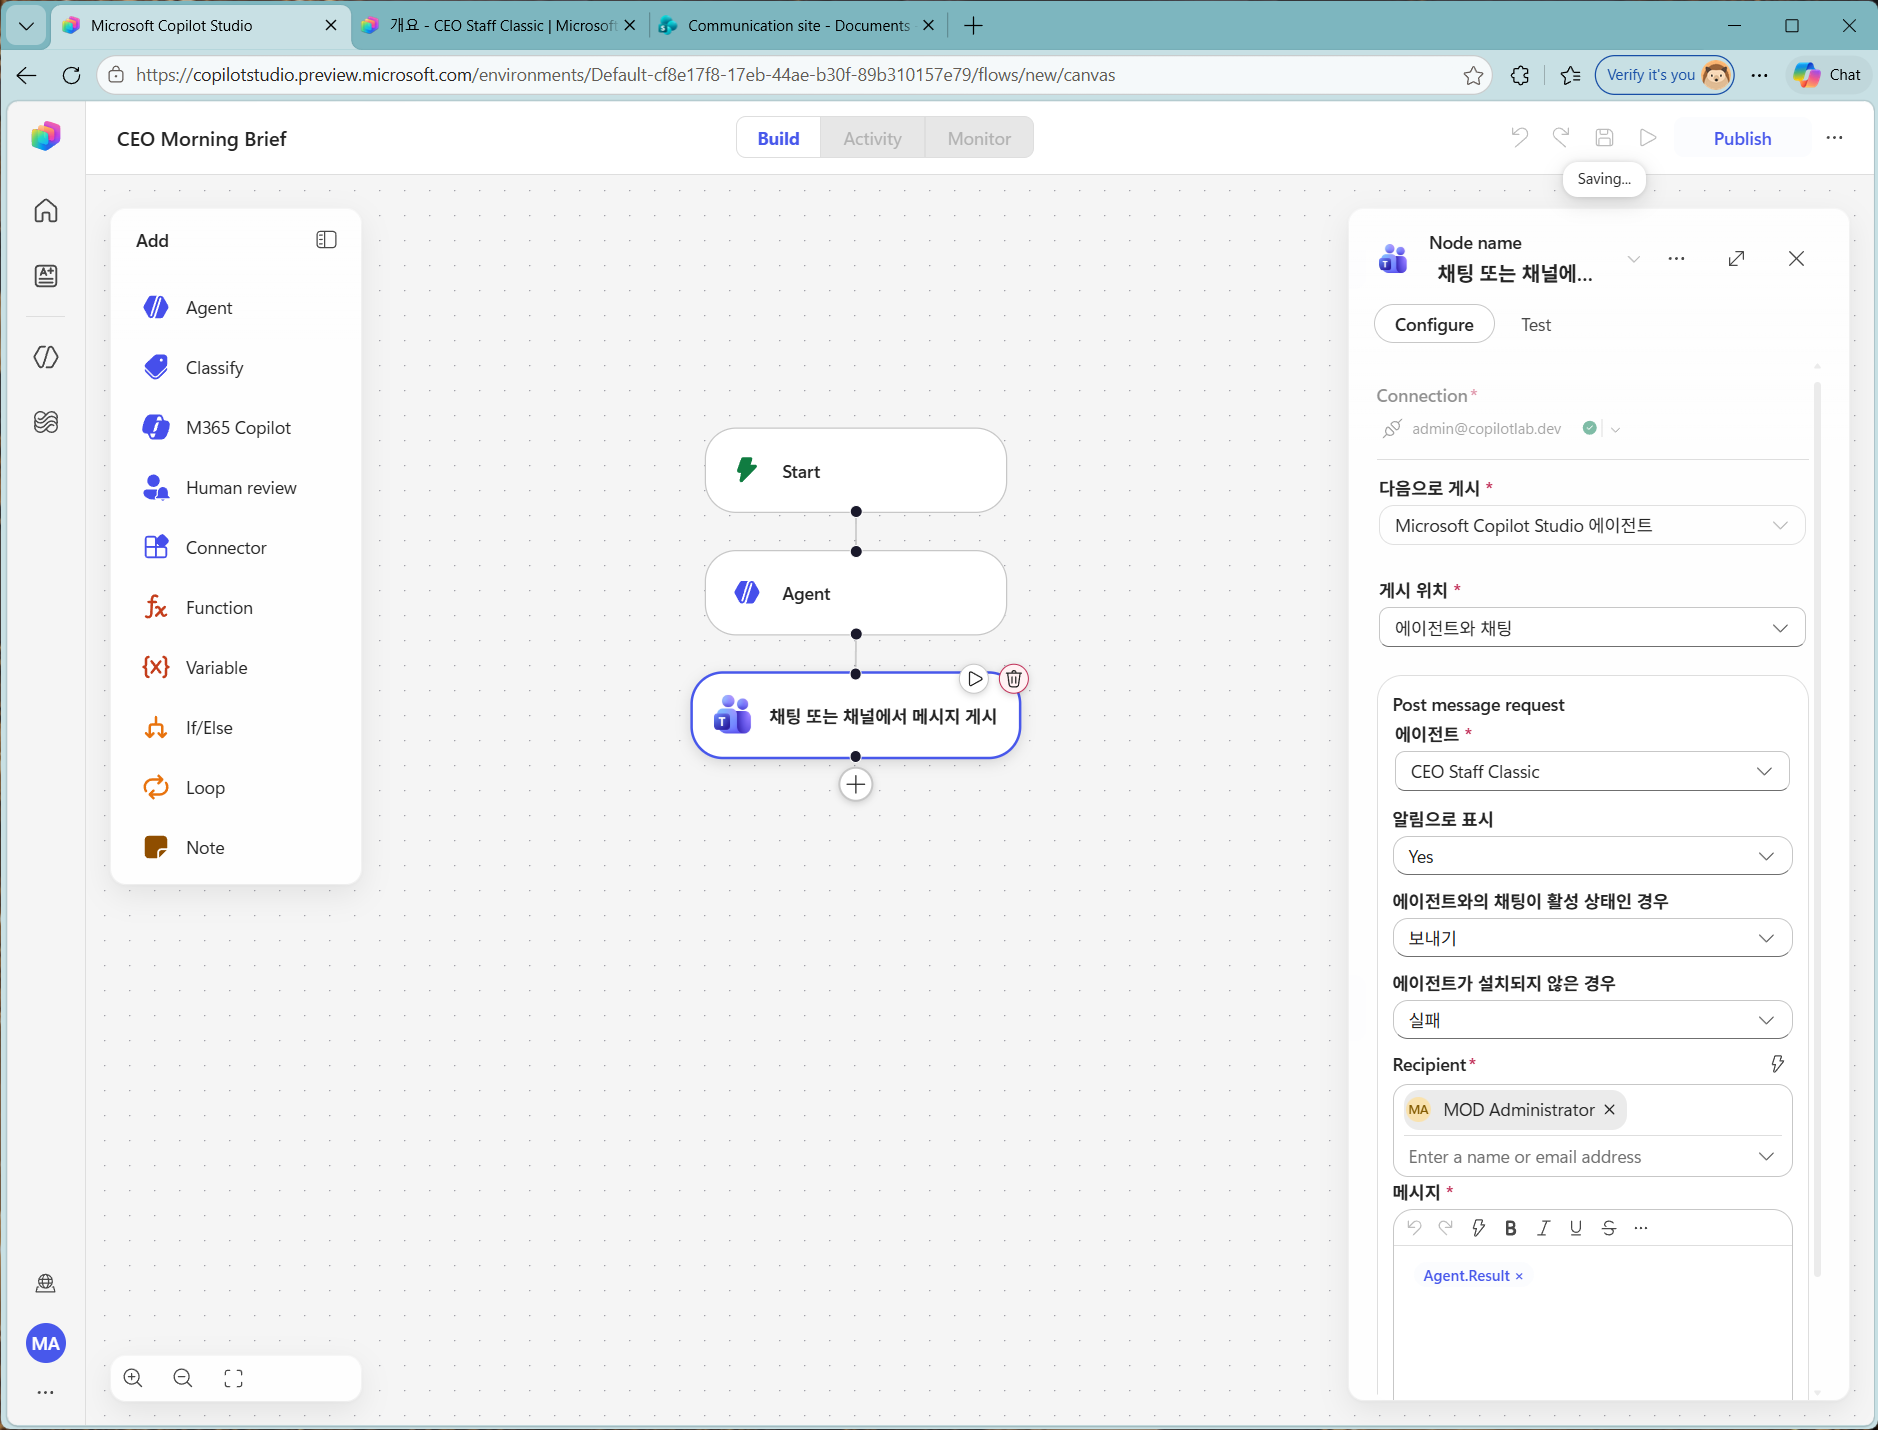Image resolution: width=1878 pixels, height=1430 pixels.
Task: Switch to the Monitor tab
Action: tap(979, 138)
